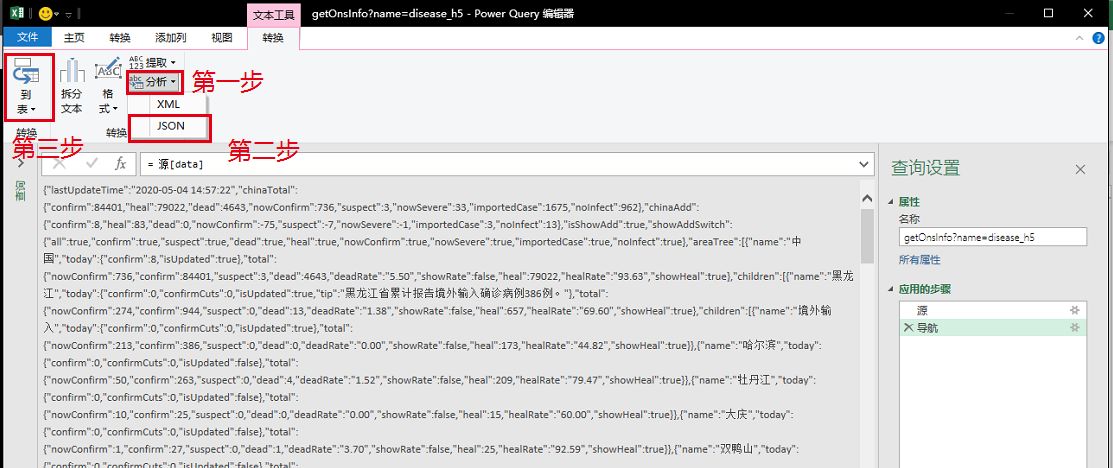Switch to the 视图 ribbon tab
Image resolution: width=1113 pixels, height=468 pixels.
[222, 38]
